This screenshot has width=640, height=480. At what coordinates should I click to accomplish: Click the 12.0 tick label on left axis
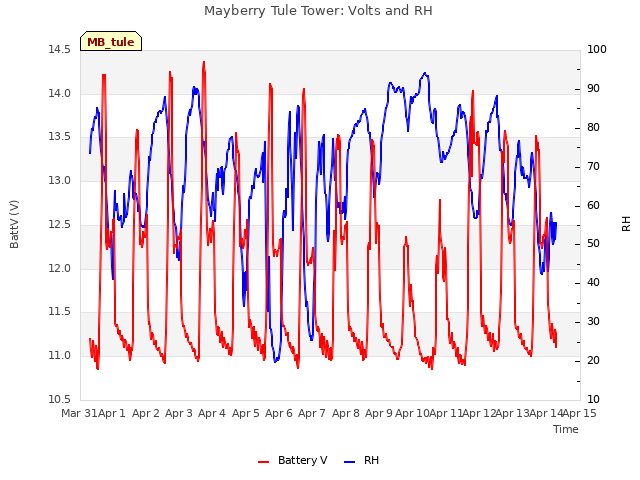(60, 268)
